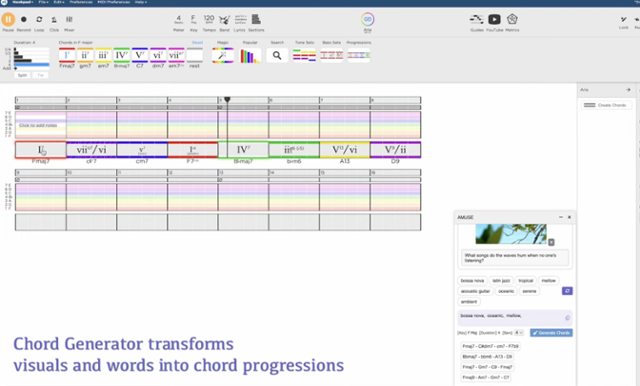Toggle the Lock icon in toolbar
The image size is (640, 386).
[x=624, y=20]
